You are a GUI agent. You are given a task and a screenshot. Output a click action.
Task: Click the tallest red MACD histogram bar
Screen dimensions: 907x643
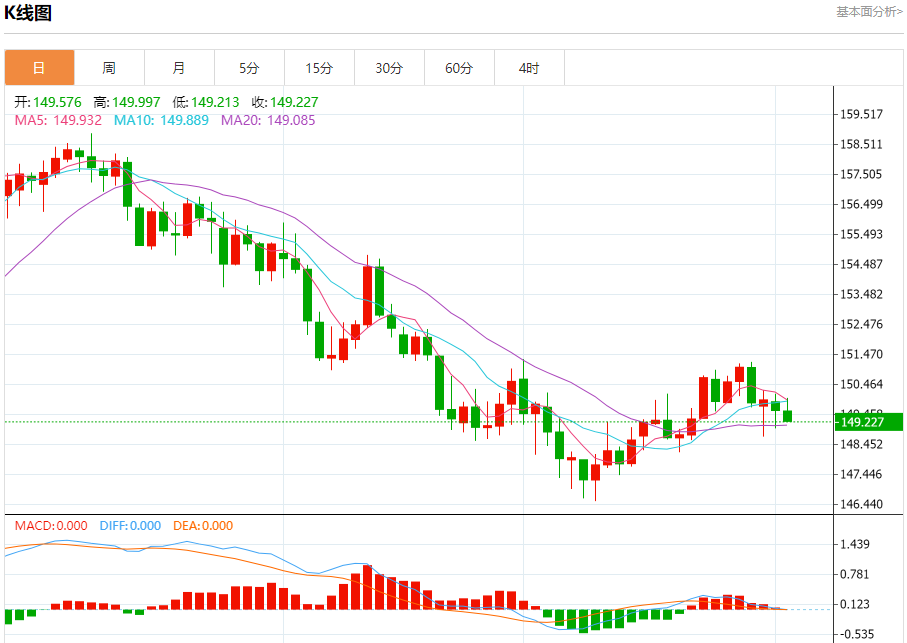[367, 587]
